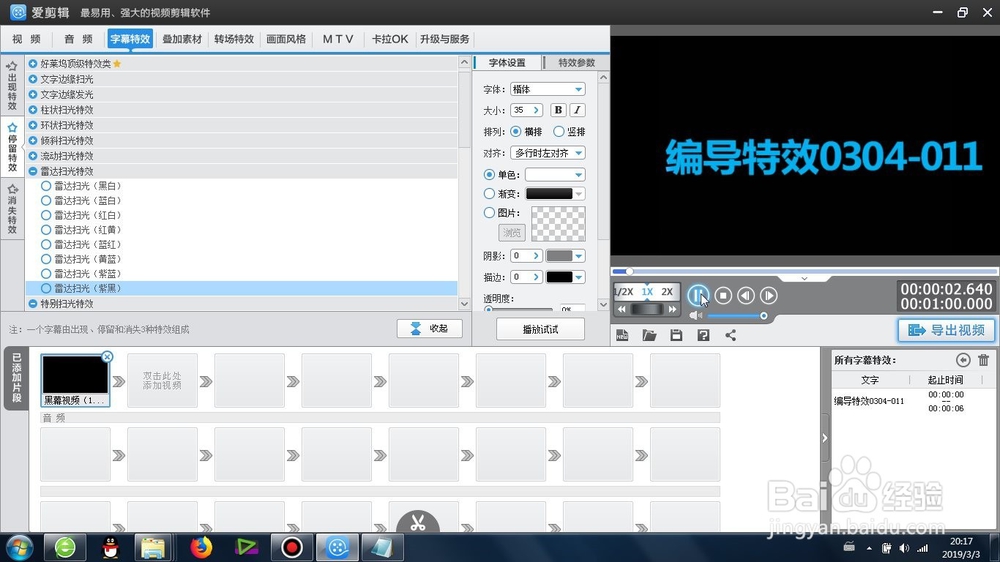The image size is (1000, 562).
Task: Open Firefox from taskbar
Action: coord(201,547)
